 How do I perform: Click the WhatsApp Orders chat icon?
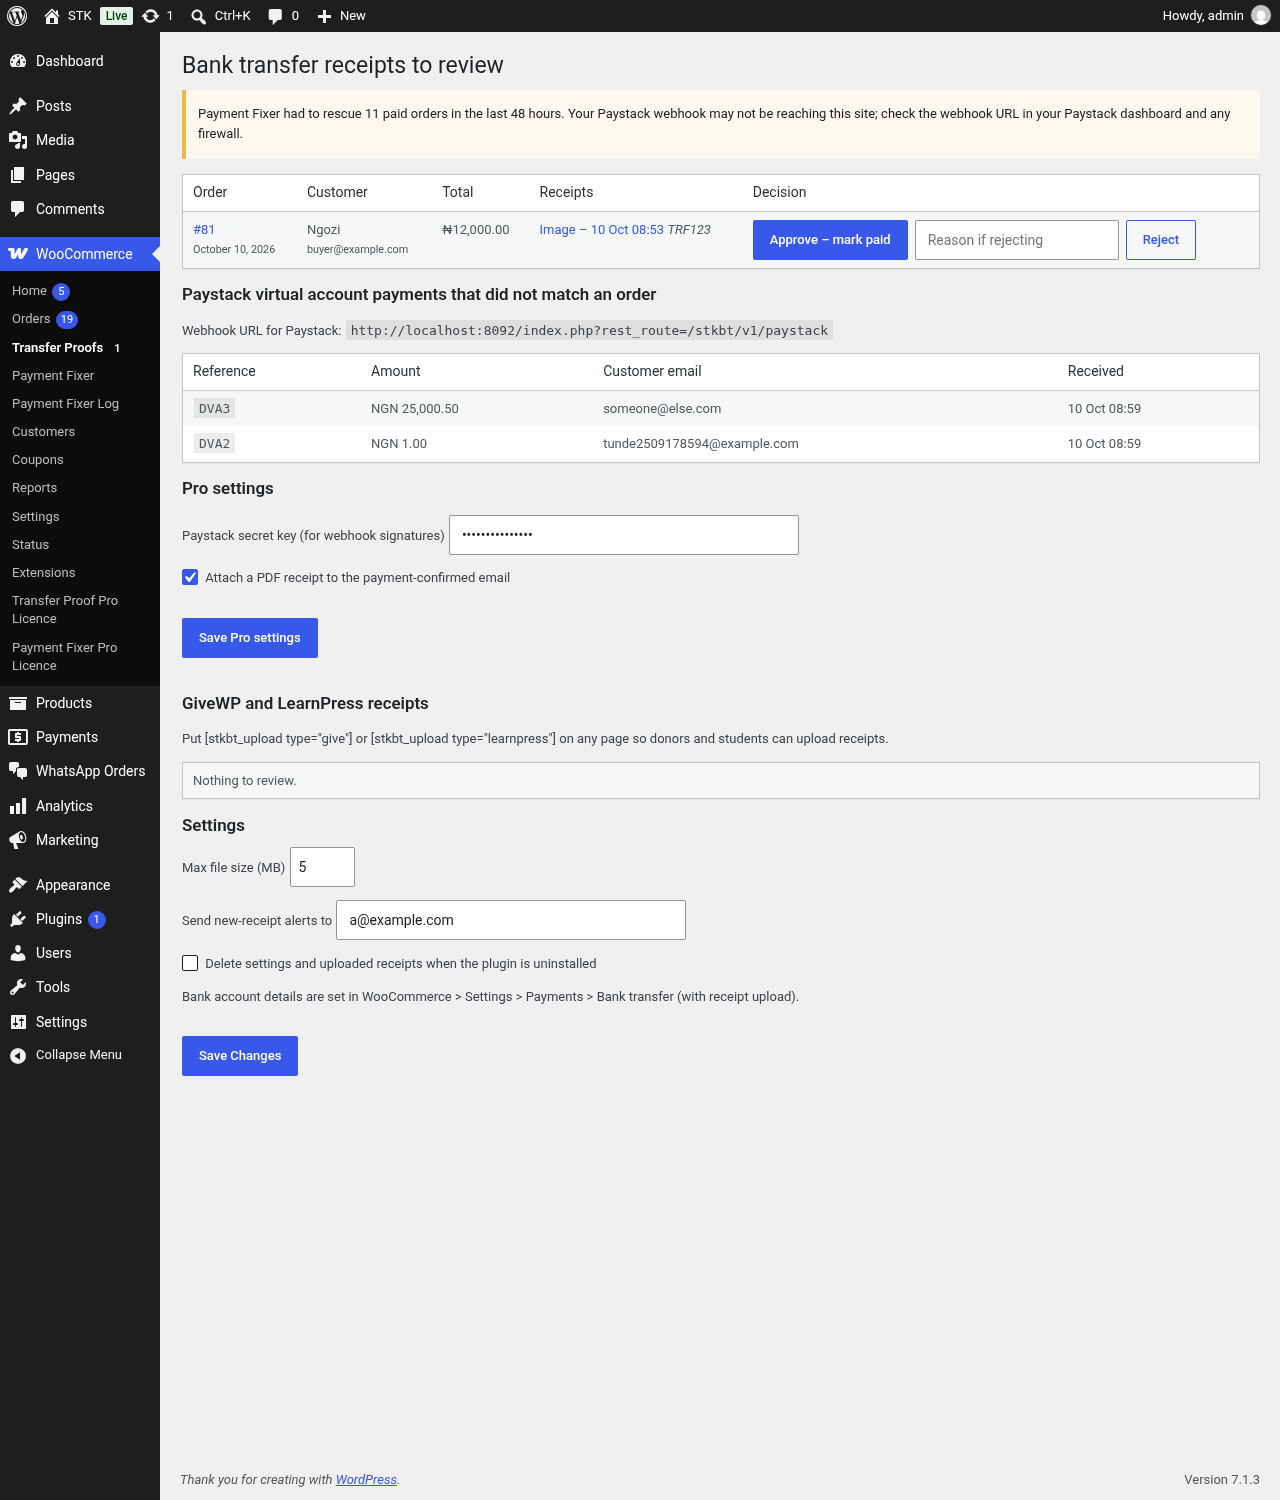point(18,771)
